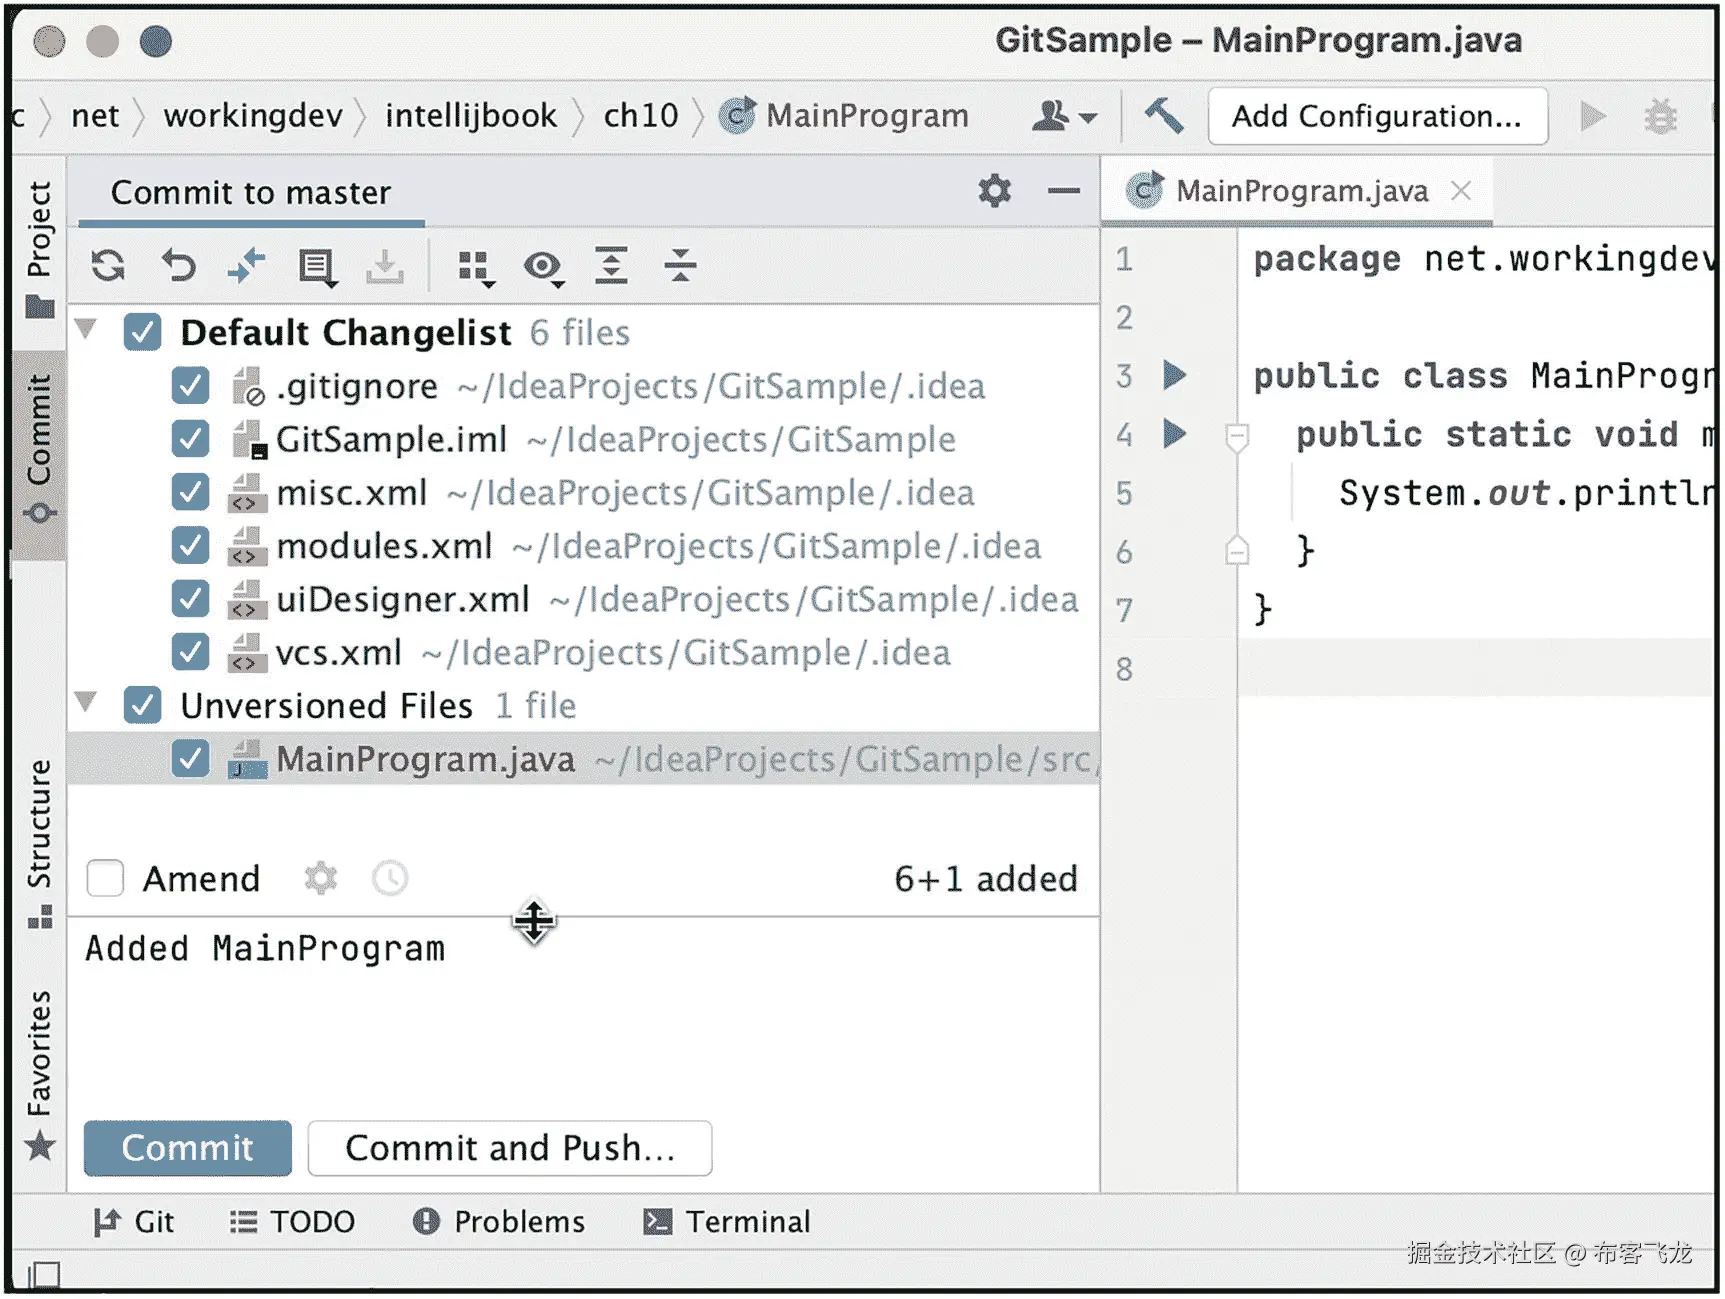Screen dimensions: 1725x1299
Task: Collapse the Unversioned Files node
Action: [87, 702]
